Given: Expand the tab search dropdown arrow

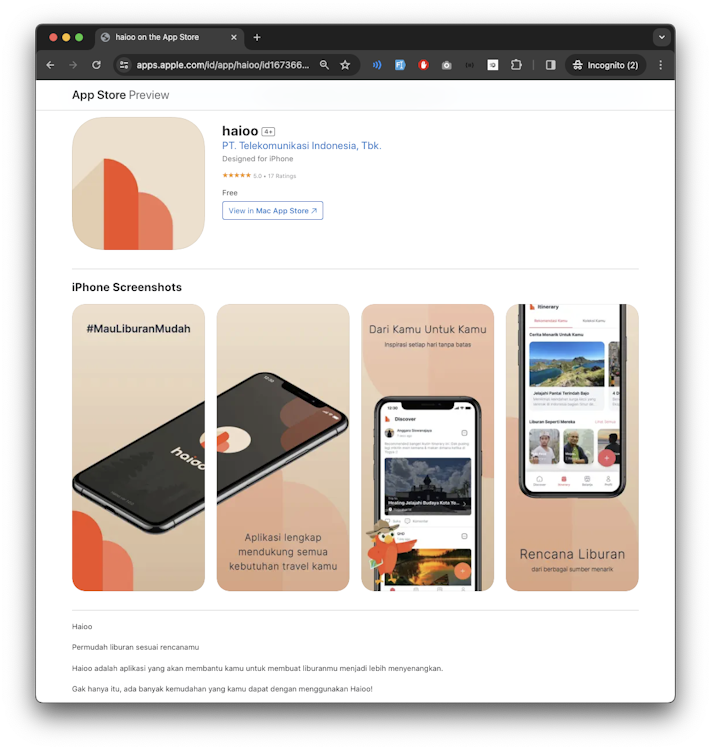Looking at the screenshot, I should tap(661, 37).
